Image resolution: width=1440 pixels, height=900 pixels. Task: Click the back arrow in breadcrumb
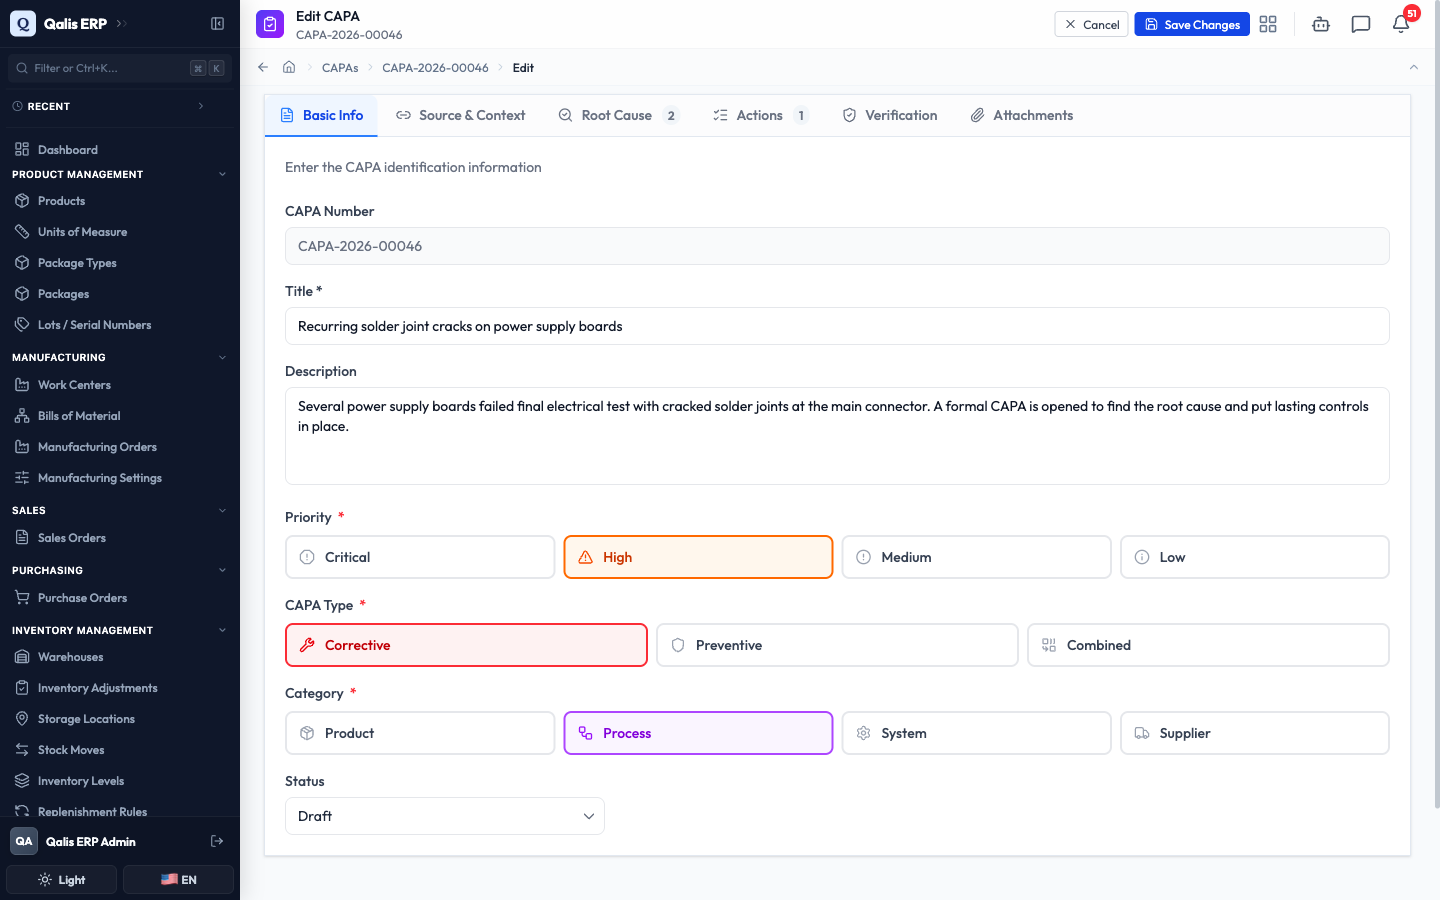pos(263,67)
